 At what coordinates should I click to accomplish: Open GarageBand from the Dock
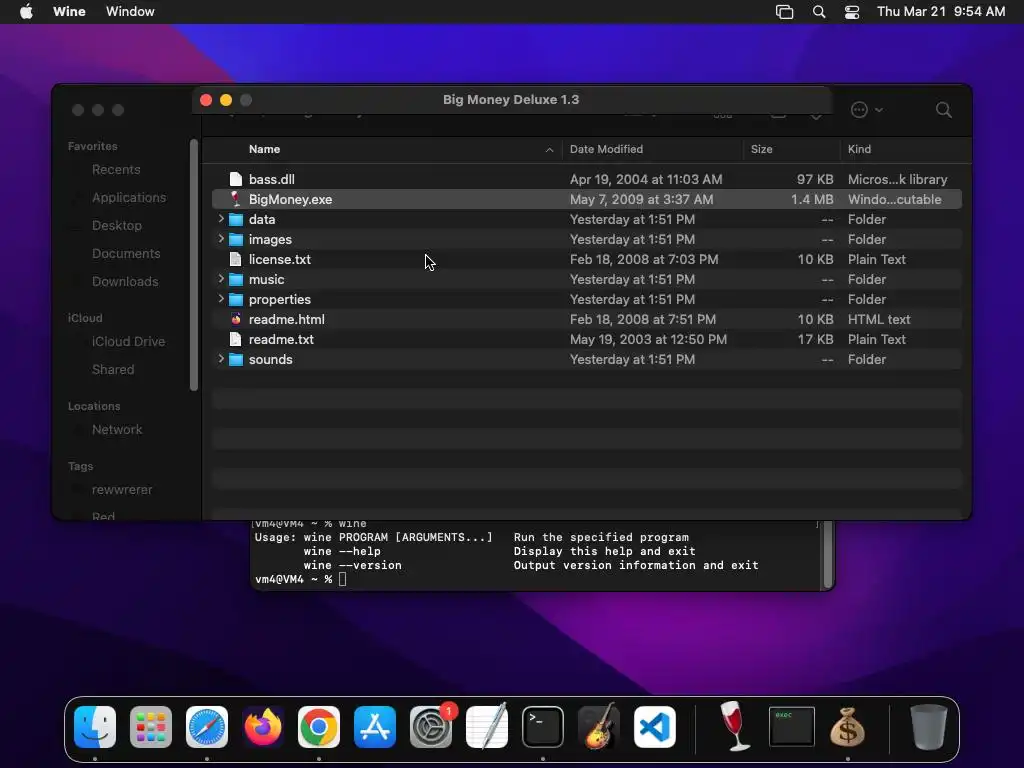pyautogui.click(x=599, y=726)
